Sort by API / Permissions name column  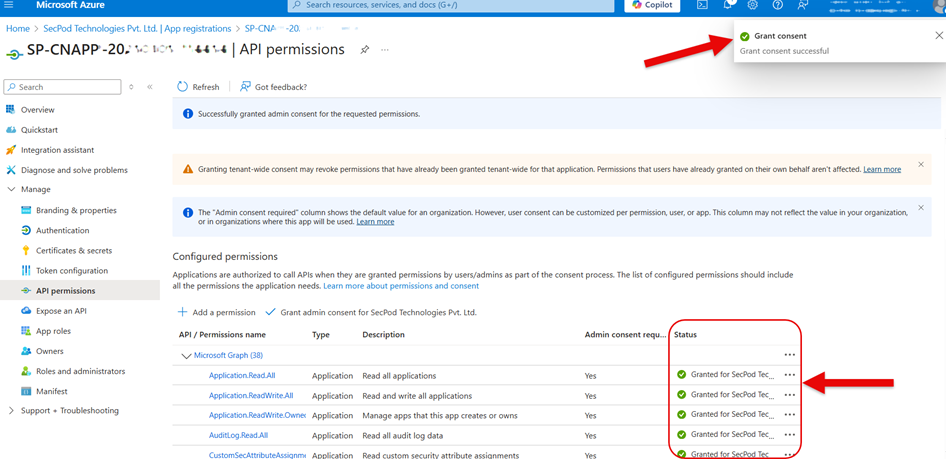tap(222, 335)
